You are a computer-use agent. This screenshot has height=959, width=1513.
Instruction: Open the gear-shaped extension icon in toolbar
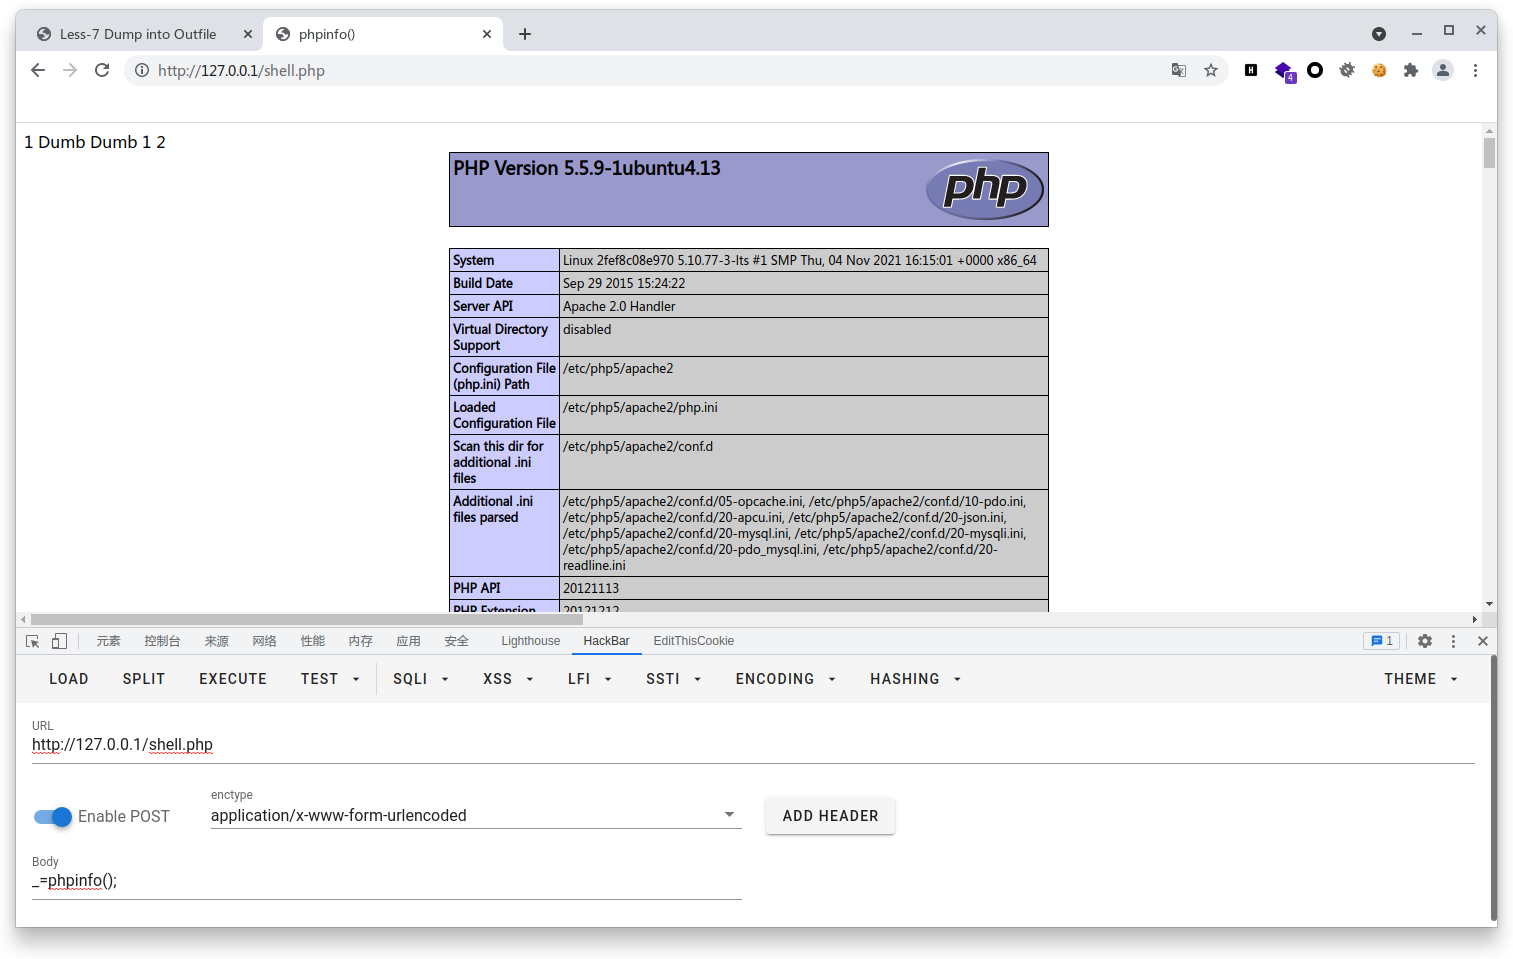tap(1347, 70)
